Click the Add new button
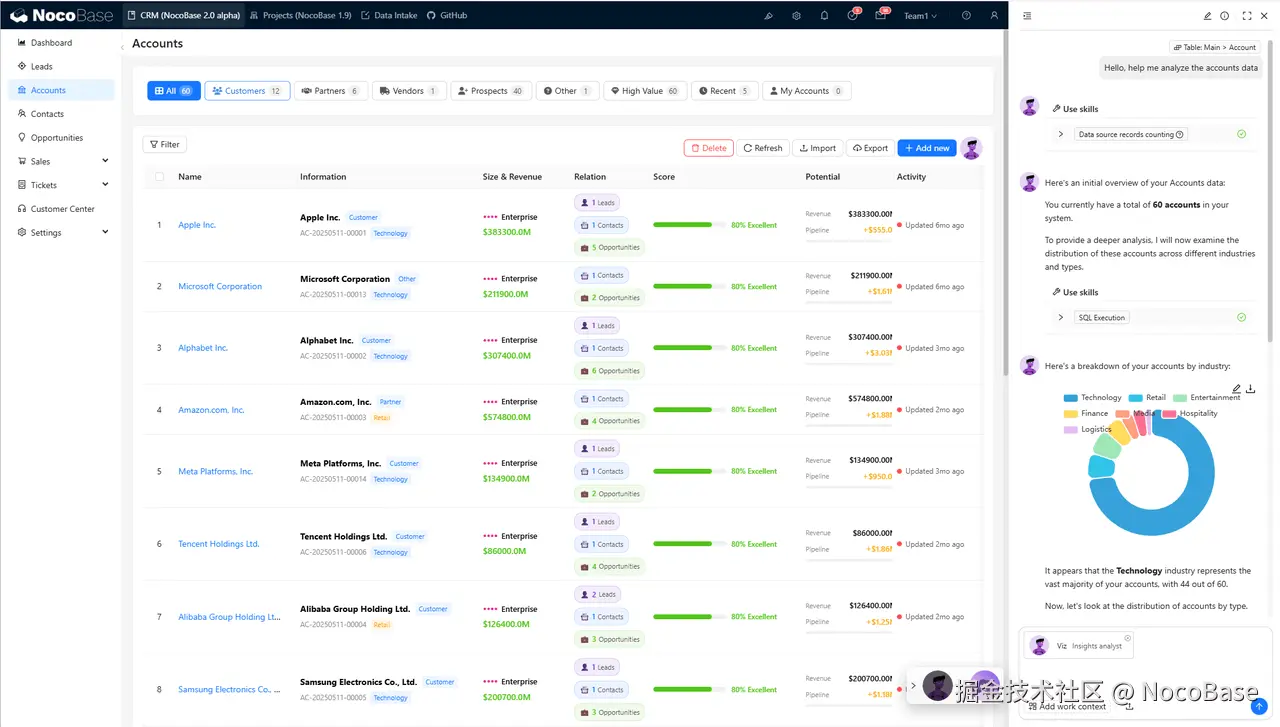 pos(926,148)
